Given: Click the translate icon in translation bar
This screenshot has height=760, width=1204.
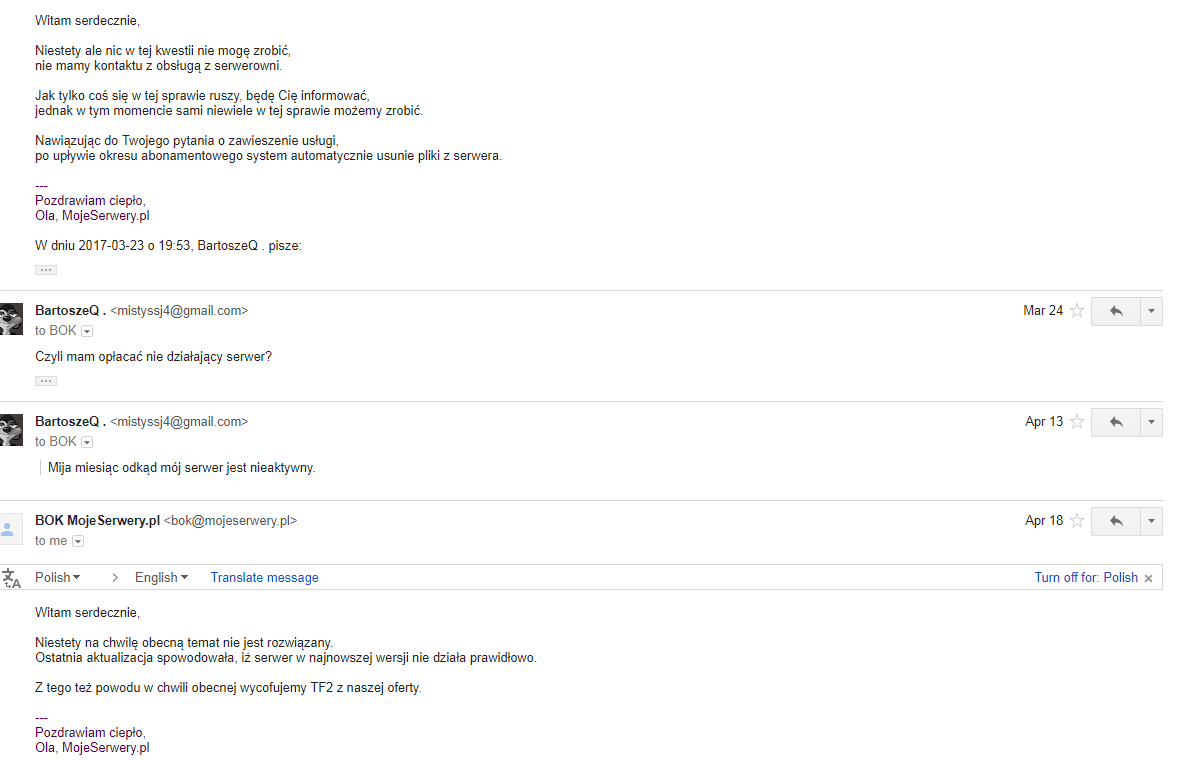Looking at the screenshot, I should [12, 577].
